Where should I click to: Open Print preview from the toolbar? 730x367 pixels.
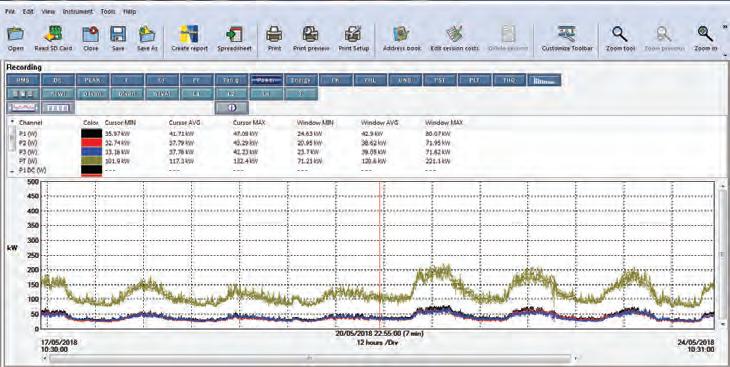click(x=311, y=35)
